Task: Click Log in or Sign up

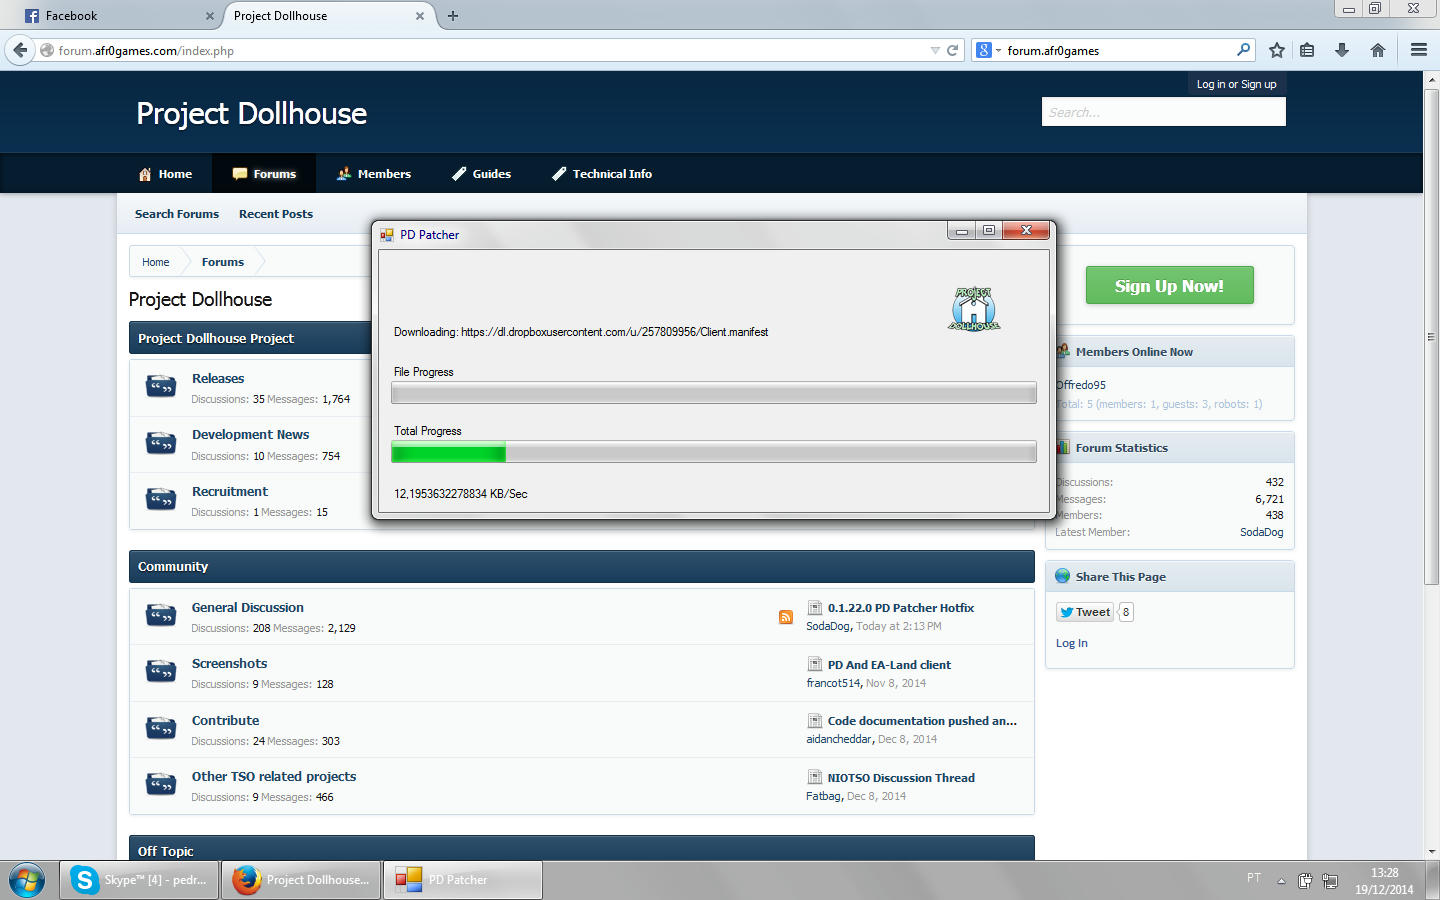Action: click(x=1236, y=84)
